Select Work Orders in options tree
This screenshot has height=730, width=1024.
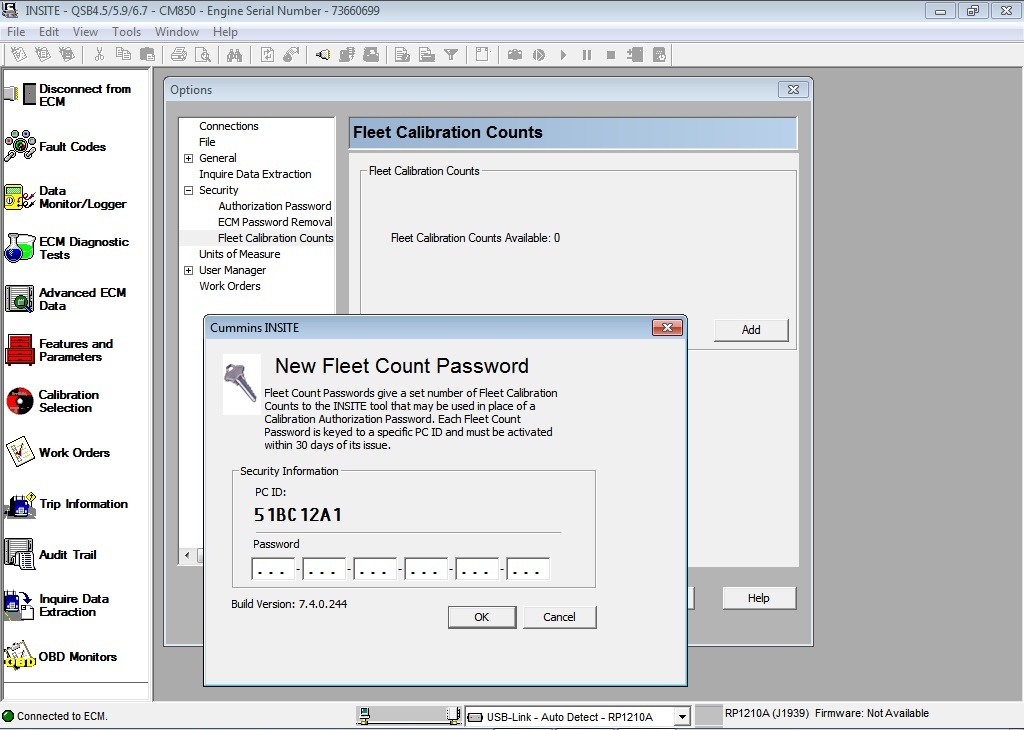[230, 286]
